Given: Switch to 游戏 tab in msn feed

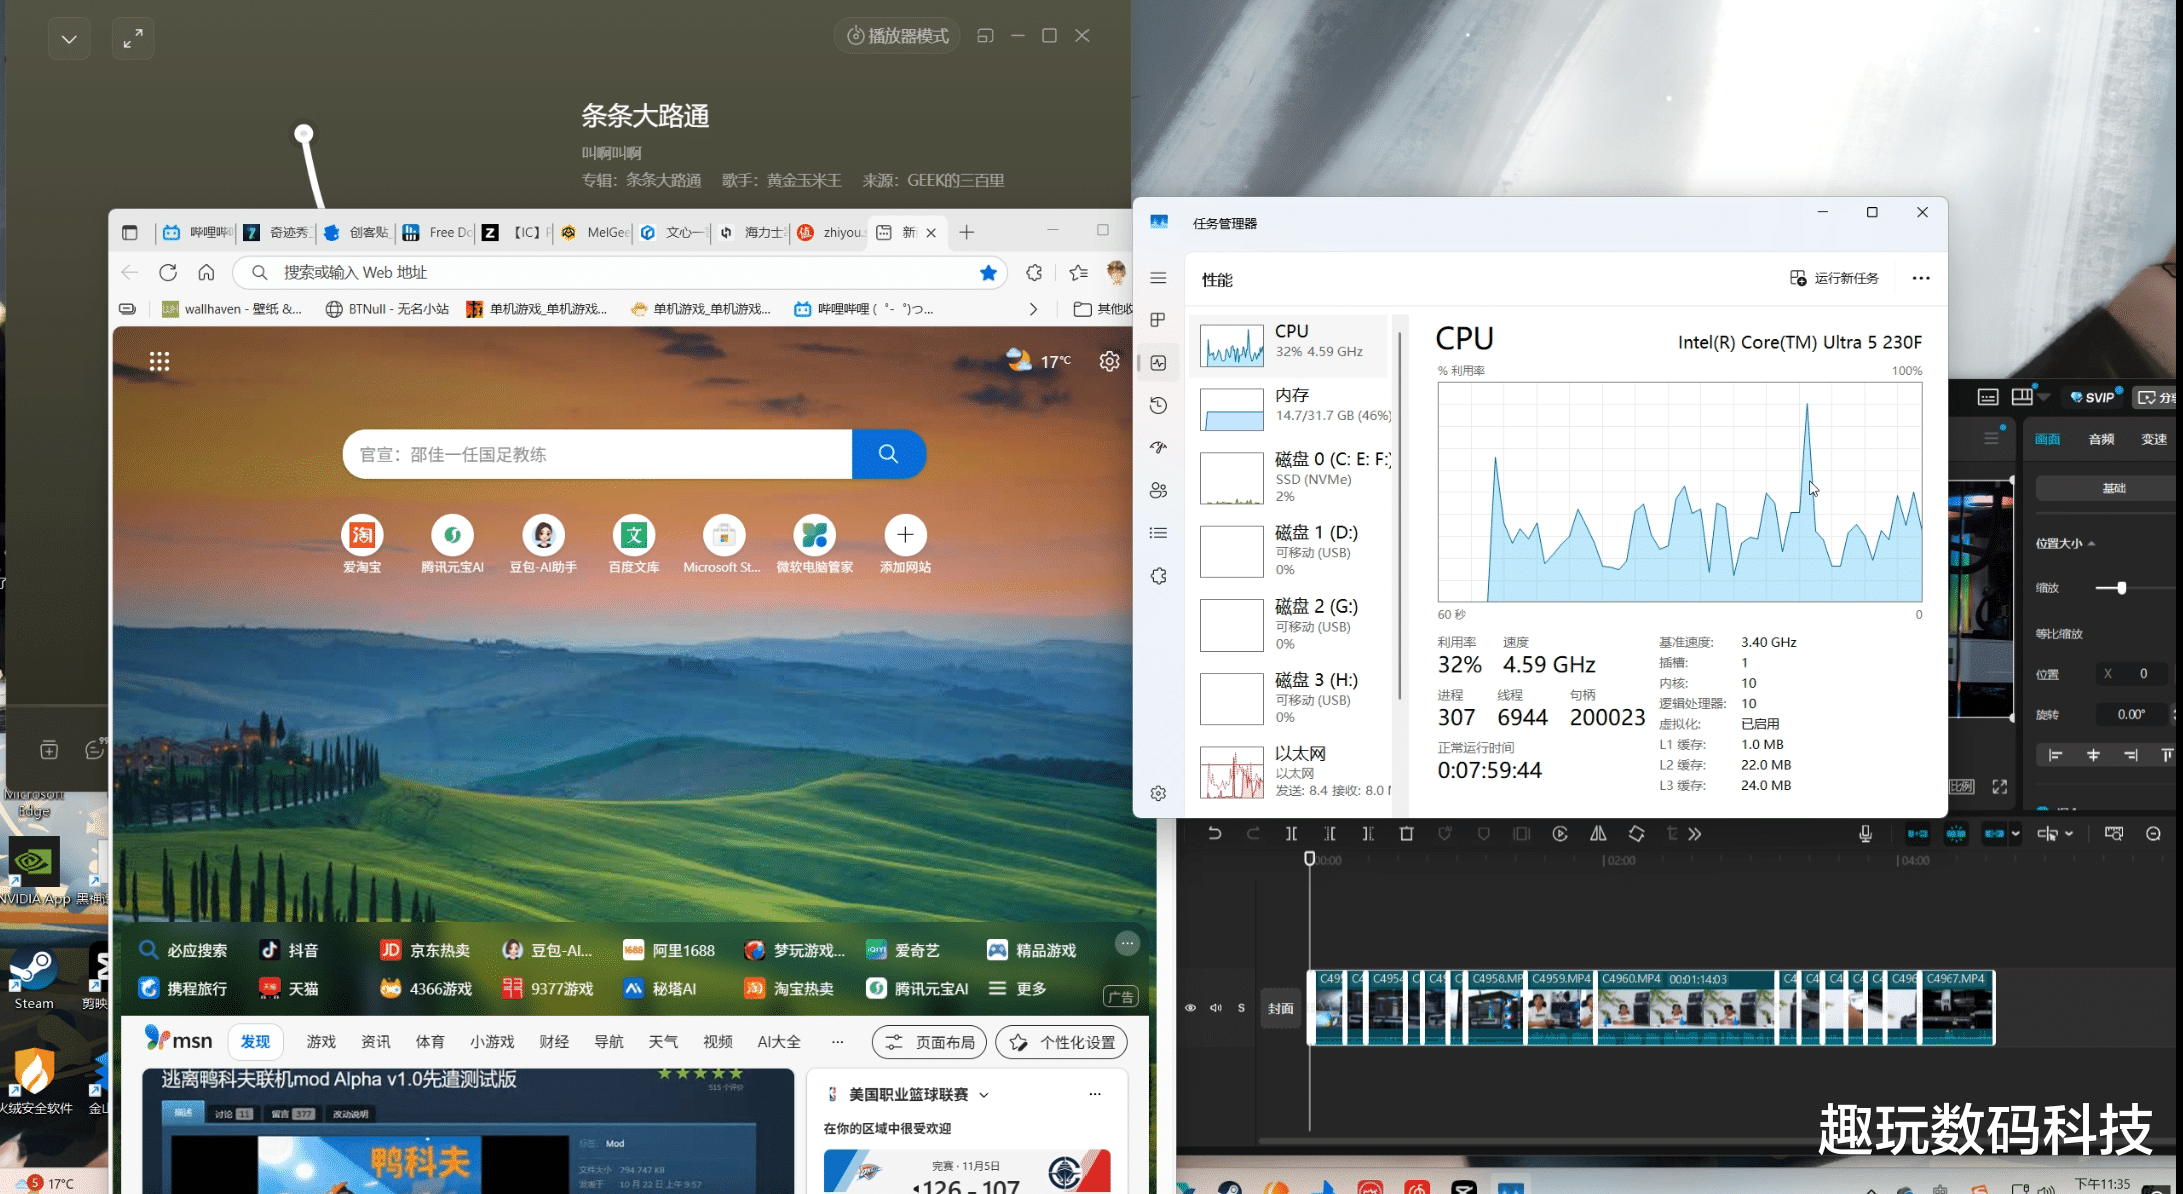Looking at the screenshot, I should (x=321, y=1042).
